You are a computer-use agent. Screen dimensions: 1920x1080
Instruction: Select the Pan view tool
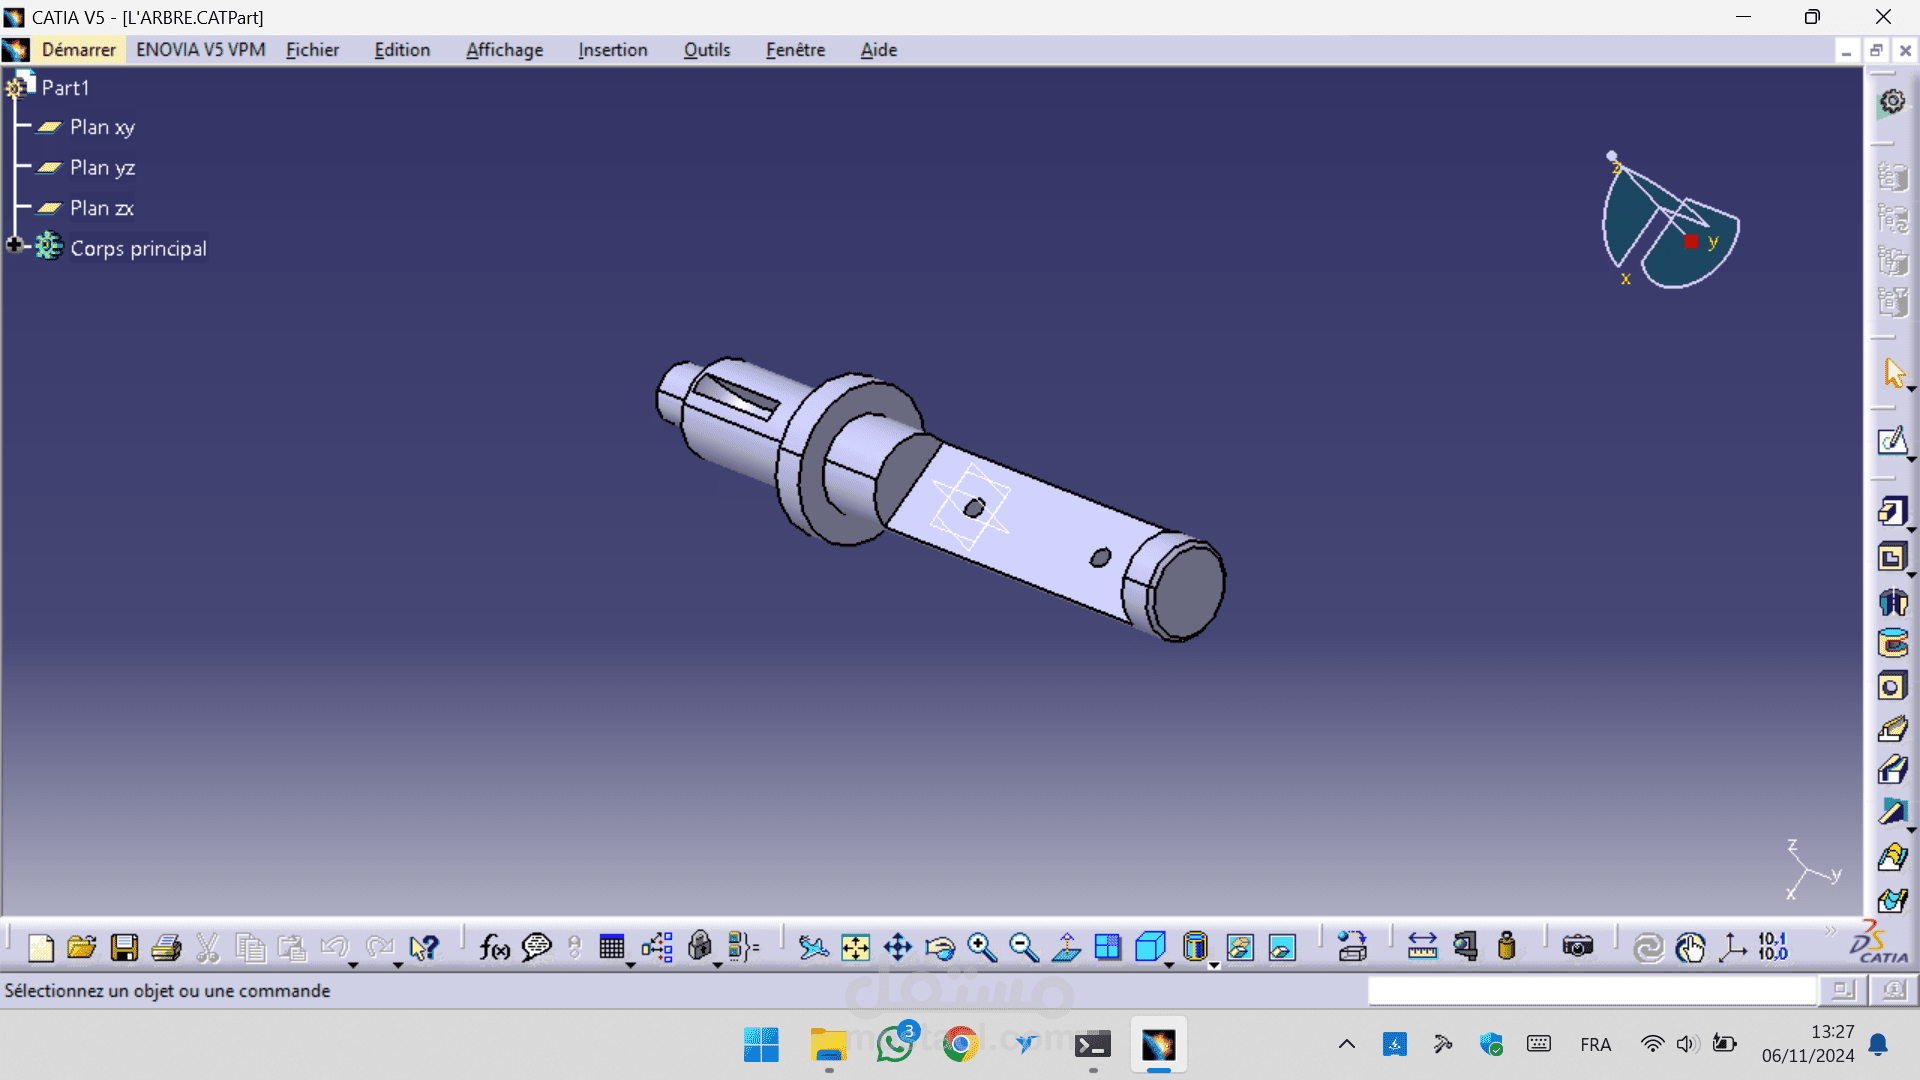click(x=898, y=947)
